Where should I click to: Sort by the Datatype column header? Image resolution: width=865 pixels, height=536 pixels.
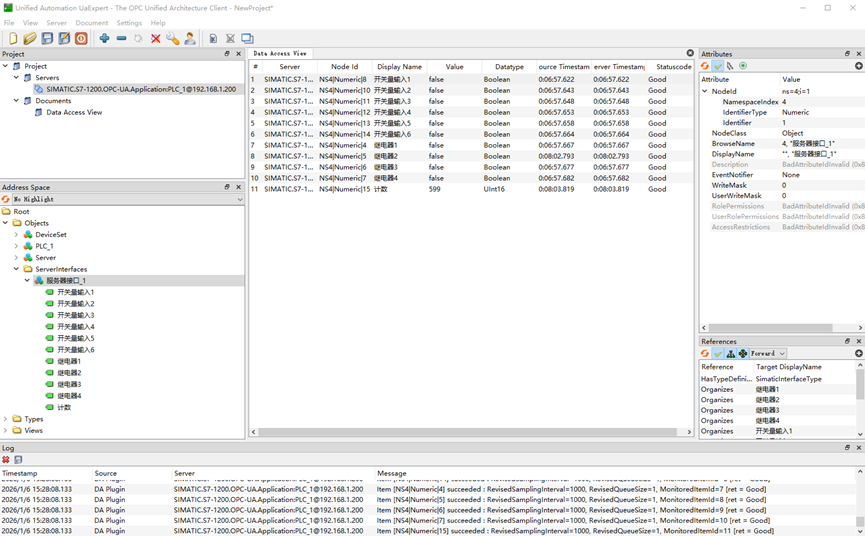point(509,67)
